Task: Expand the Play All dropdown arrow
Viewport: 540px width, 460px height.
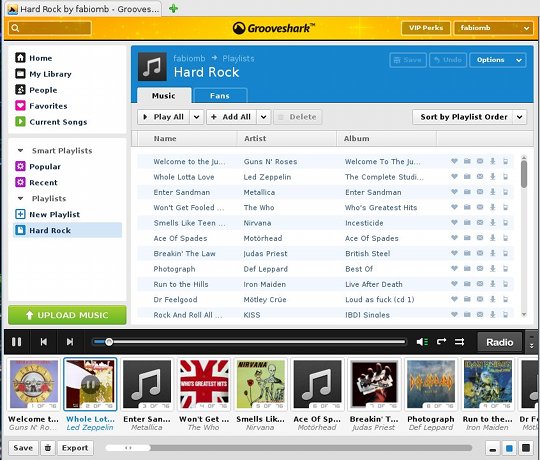Action: (x=196, y=117)
